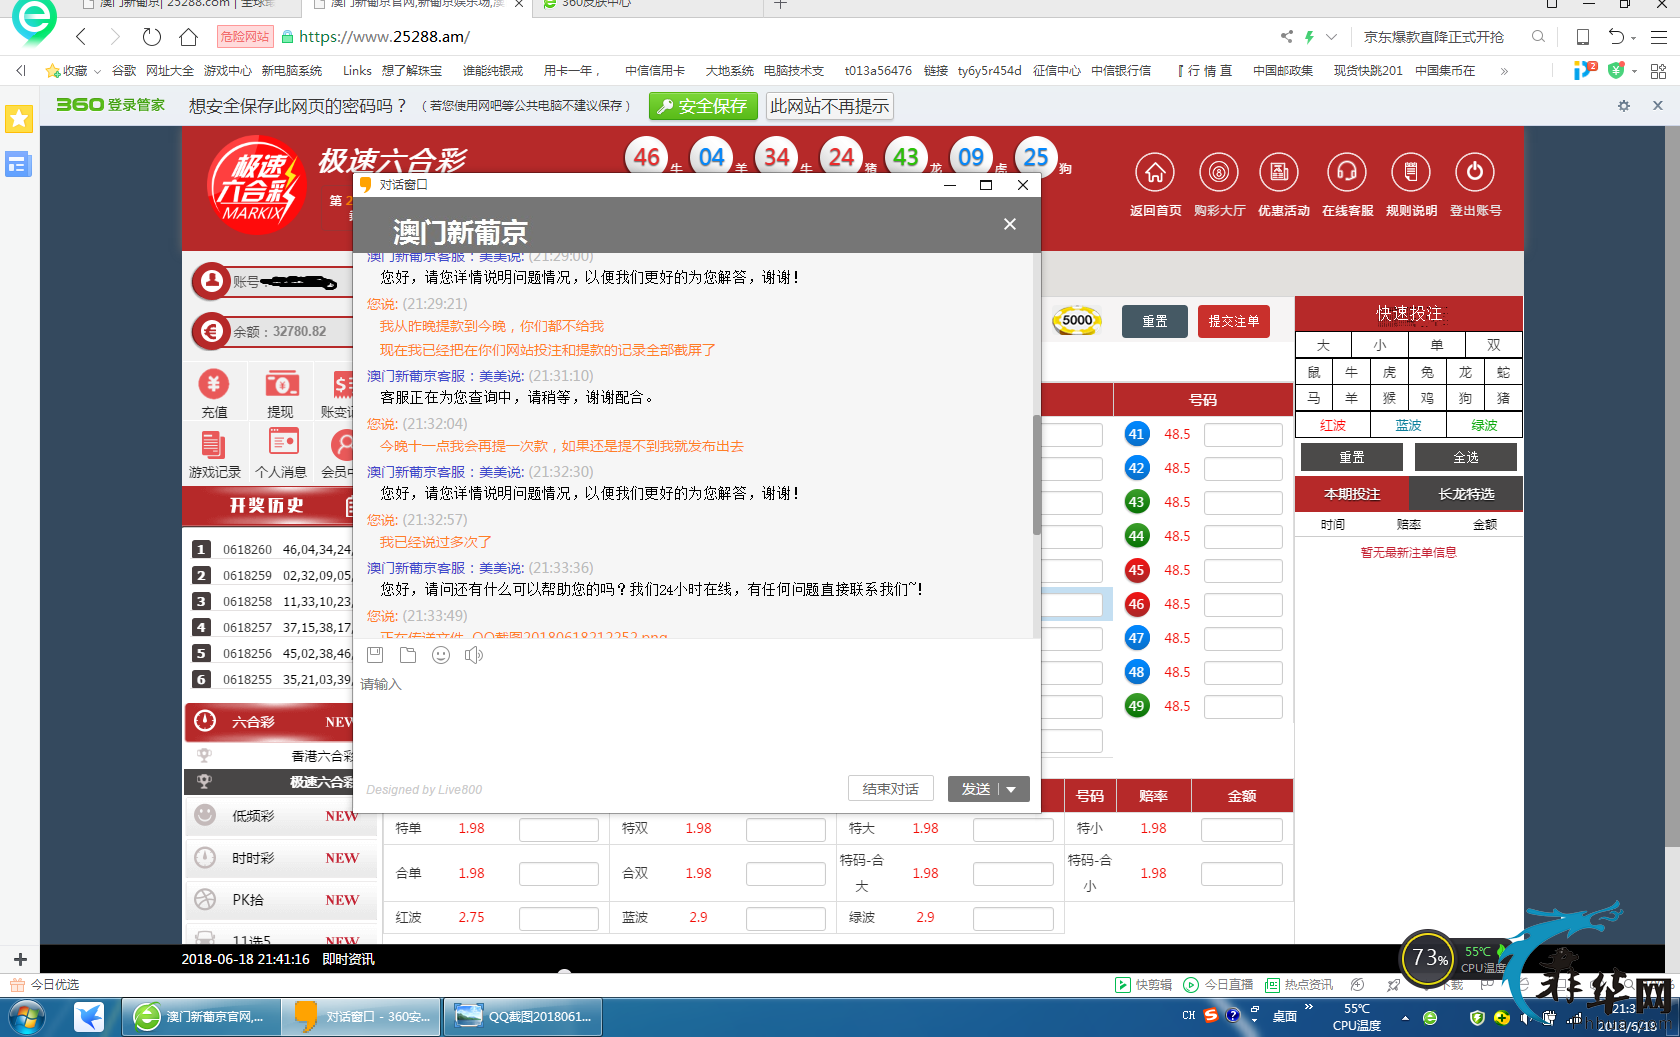
Task: Select 大 in the quick bet grid
Action: [x=1323, y=345]
